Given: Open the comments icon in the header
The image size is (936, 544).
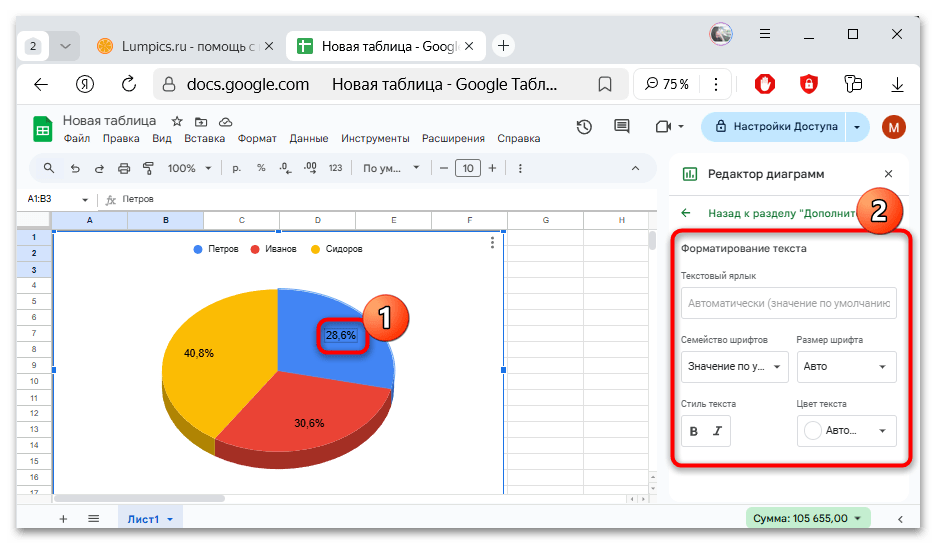Looking at the screenshot, I should pyautogui.click(x=622, y=127).
